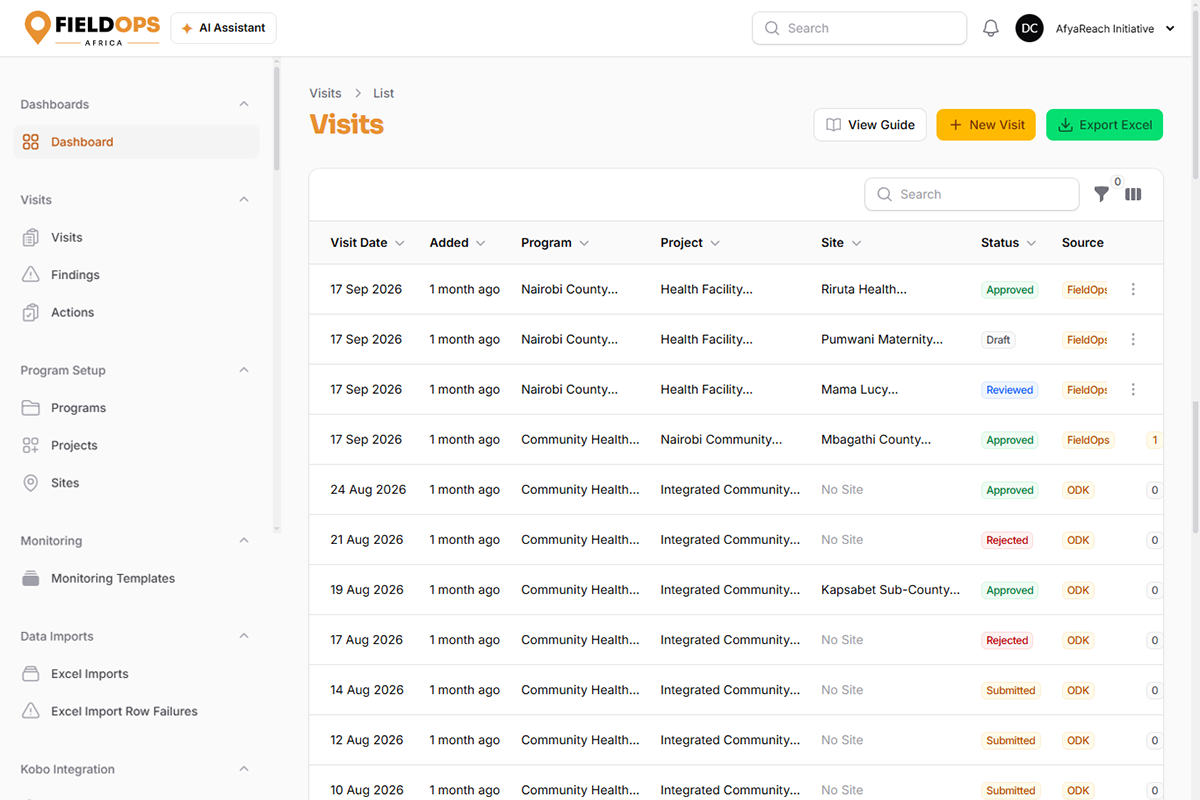Open Excel Imports in the sidebar

click(137, 674)
